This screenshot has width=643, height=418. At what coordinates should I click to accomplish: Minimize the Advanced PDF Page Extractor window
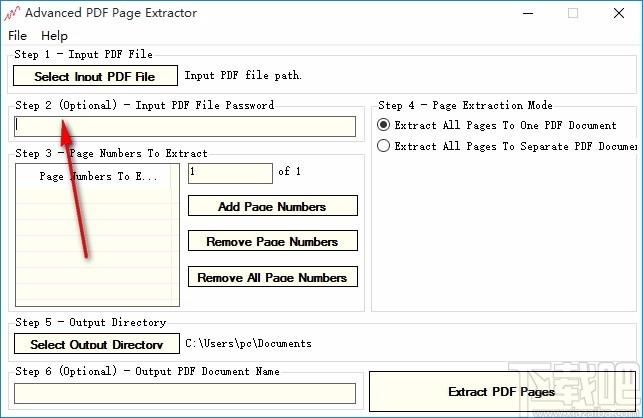528,13
